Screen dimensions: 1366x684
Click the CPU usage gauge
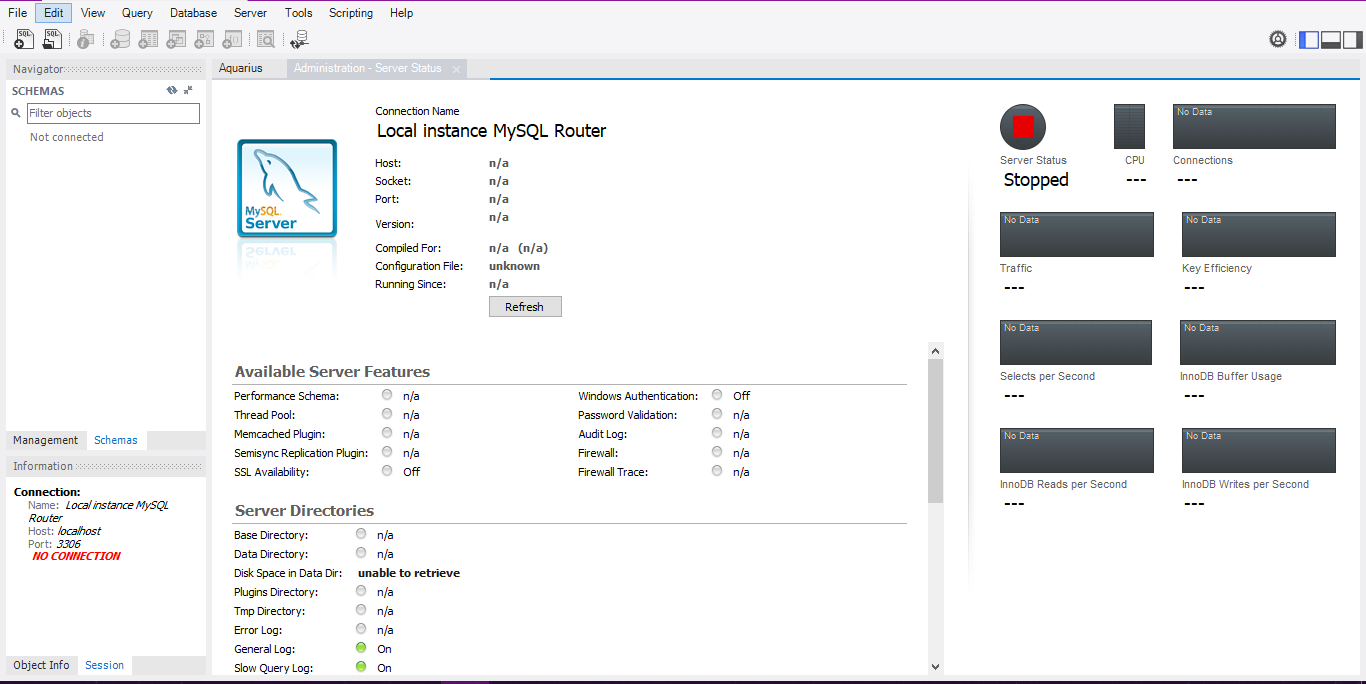1129,127
